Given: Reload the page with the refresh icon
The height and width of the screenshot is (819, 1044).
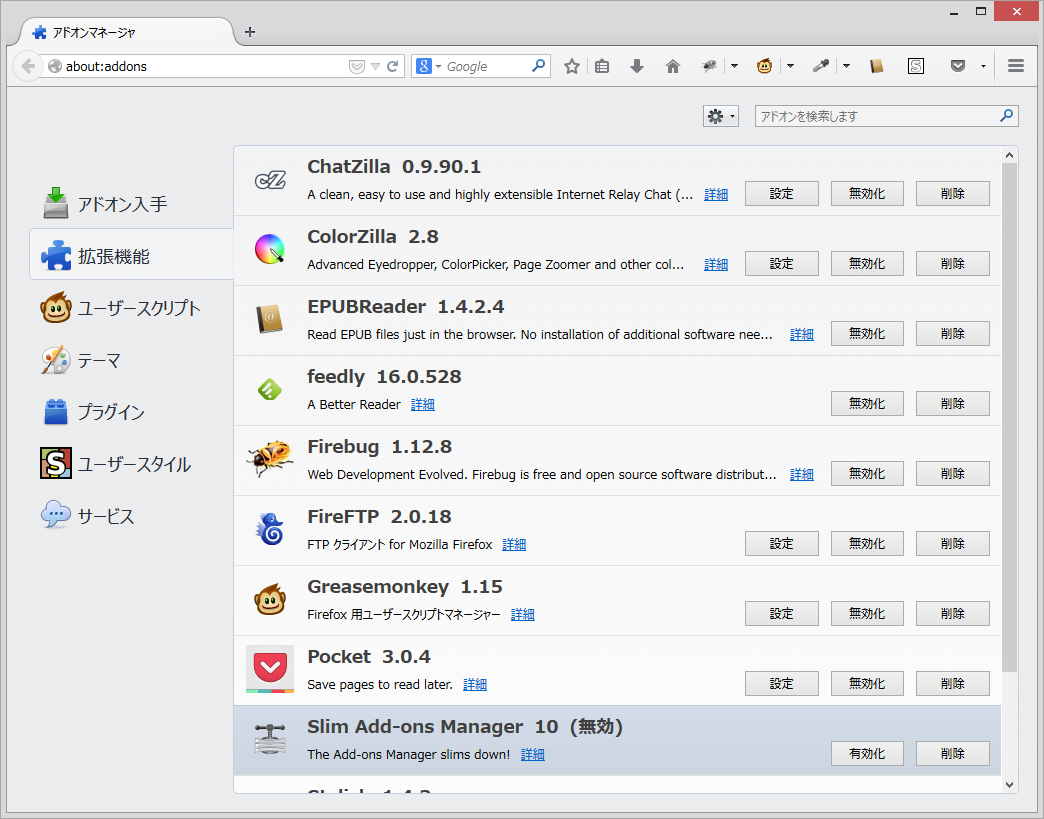Looking at the screenshot, I should pos(392,66).
